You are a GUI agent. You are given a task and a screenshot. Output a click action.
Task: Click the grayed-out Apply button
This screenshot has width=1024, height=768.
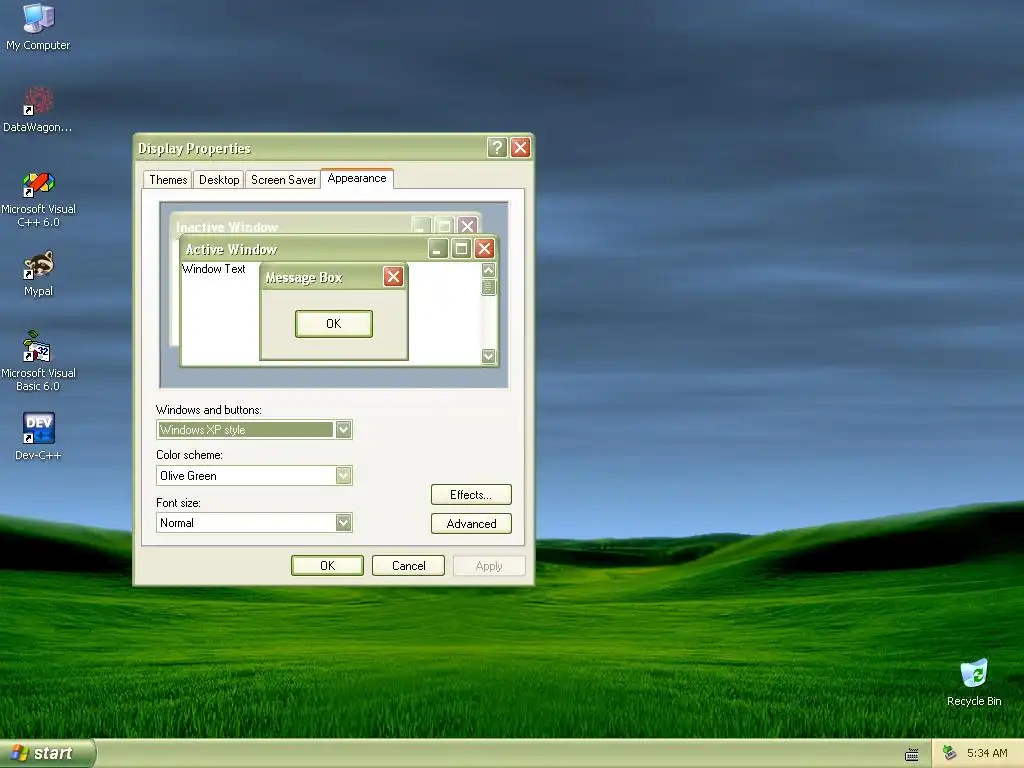pyautogui.click(x=489, y=566)
